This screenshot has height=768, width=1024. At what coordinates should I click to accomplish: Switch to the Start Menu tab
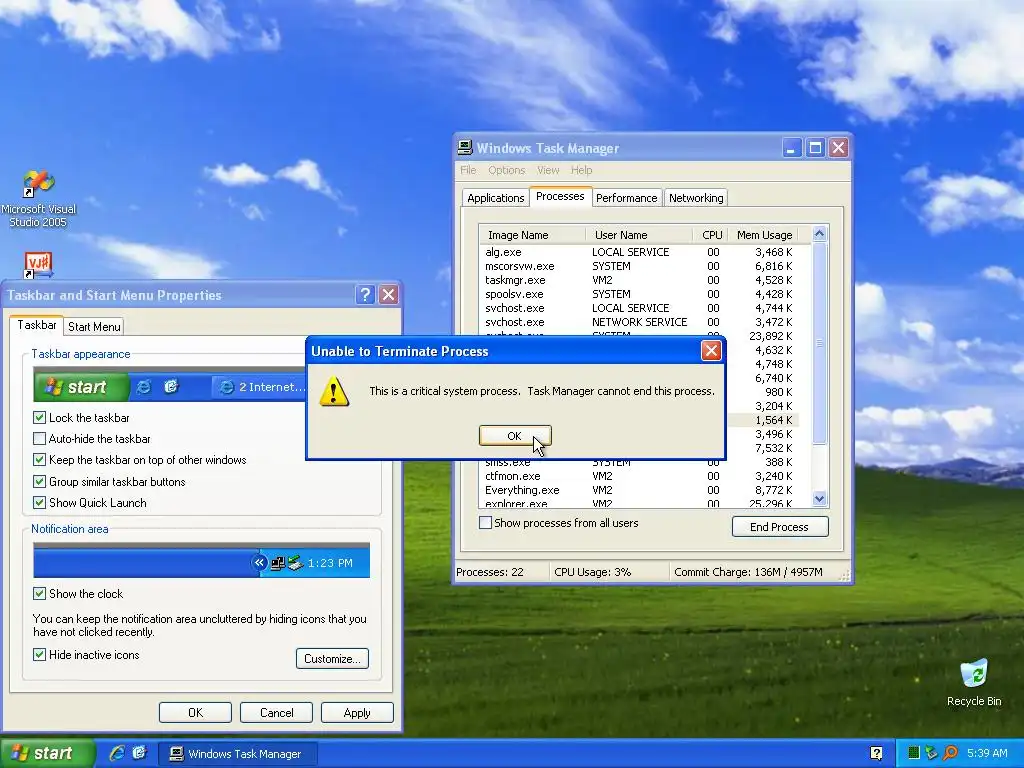[94, 327]
